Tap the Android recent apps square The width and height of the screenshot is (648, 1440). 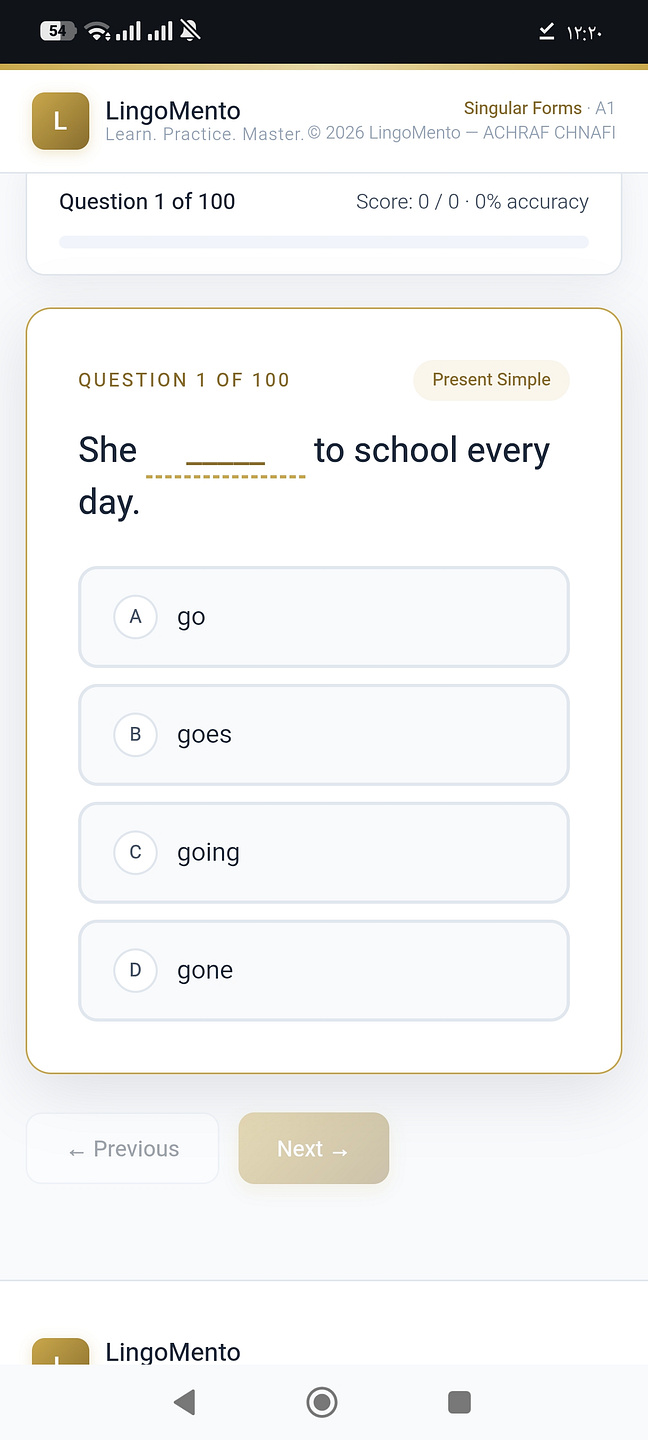460,1402
